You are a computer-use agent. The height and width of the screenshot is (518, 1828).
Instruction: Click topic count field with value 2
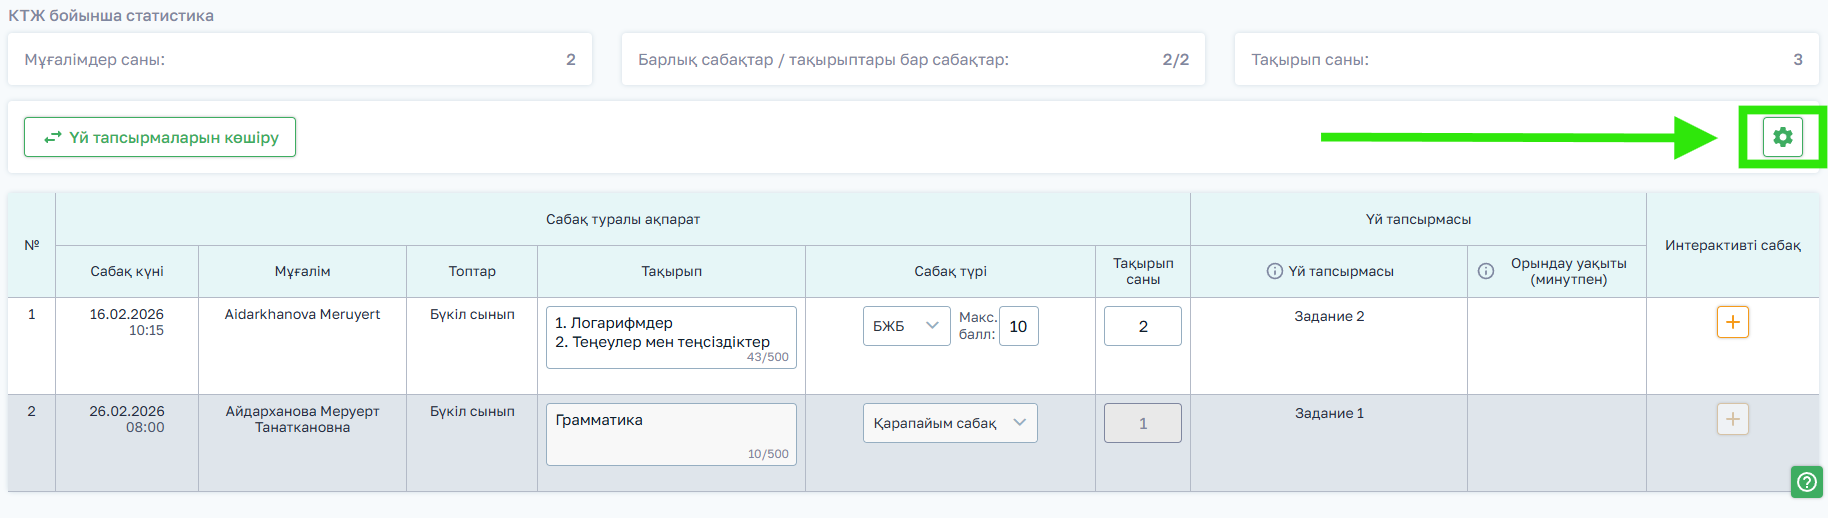(x=1142, y=326)
